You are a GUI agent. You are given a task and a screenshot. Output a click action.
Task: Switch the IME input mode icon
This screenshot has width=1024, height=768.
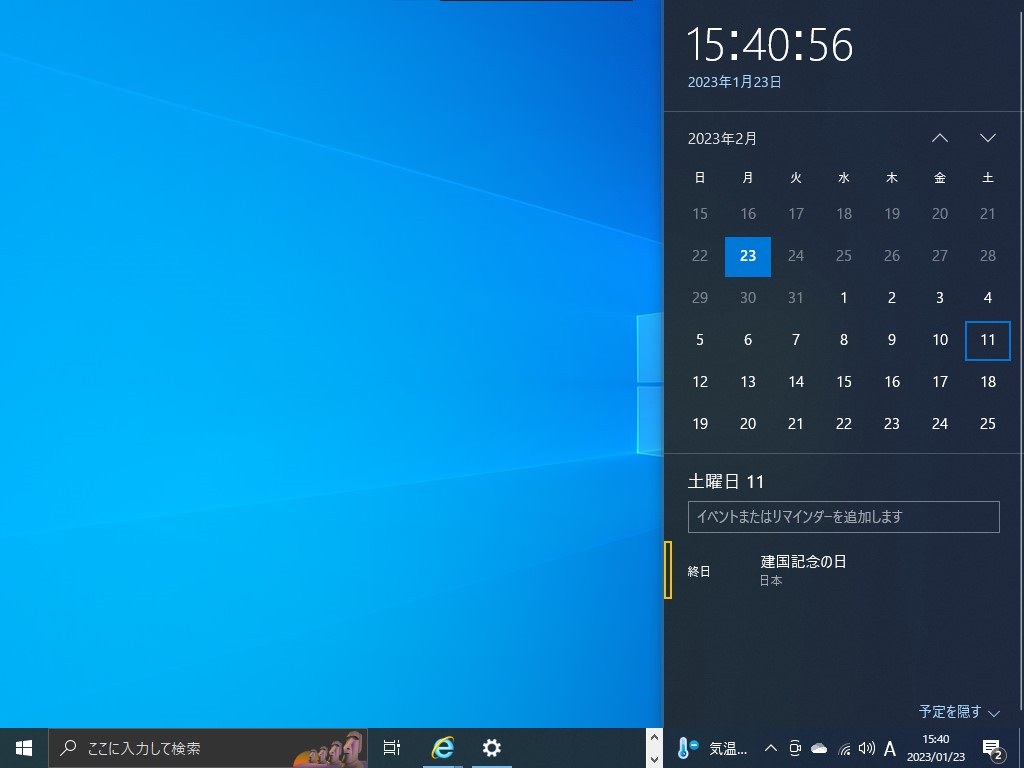(x=890, y=748)
